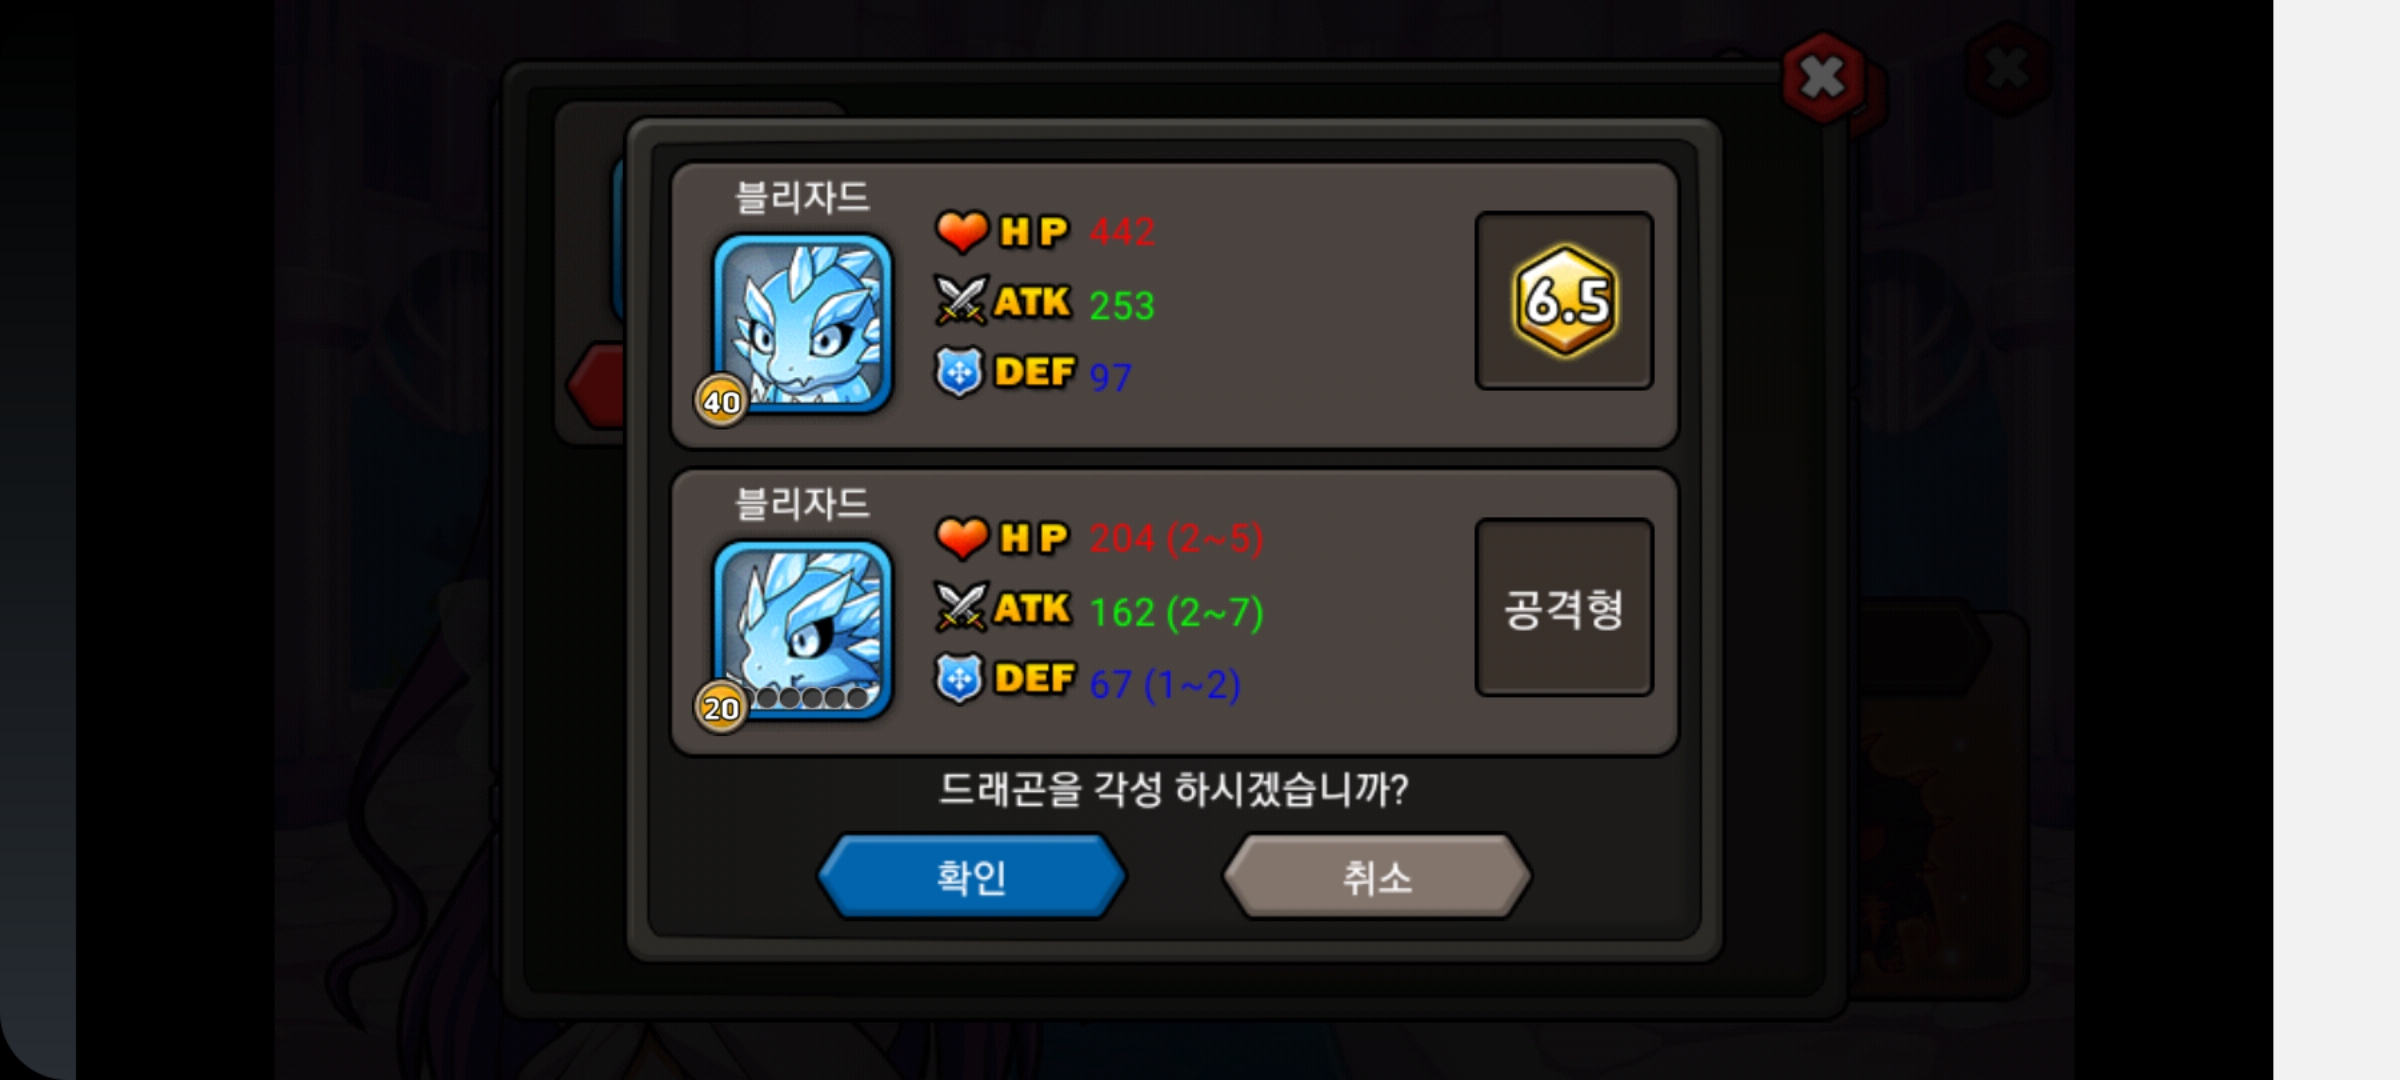Close the dialog with red X
Viewport: 2400px width, 1080px height.
(1822, 77)
